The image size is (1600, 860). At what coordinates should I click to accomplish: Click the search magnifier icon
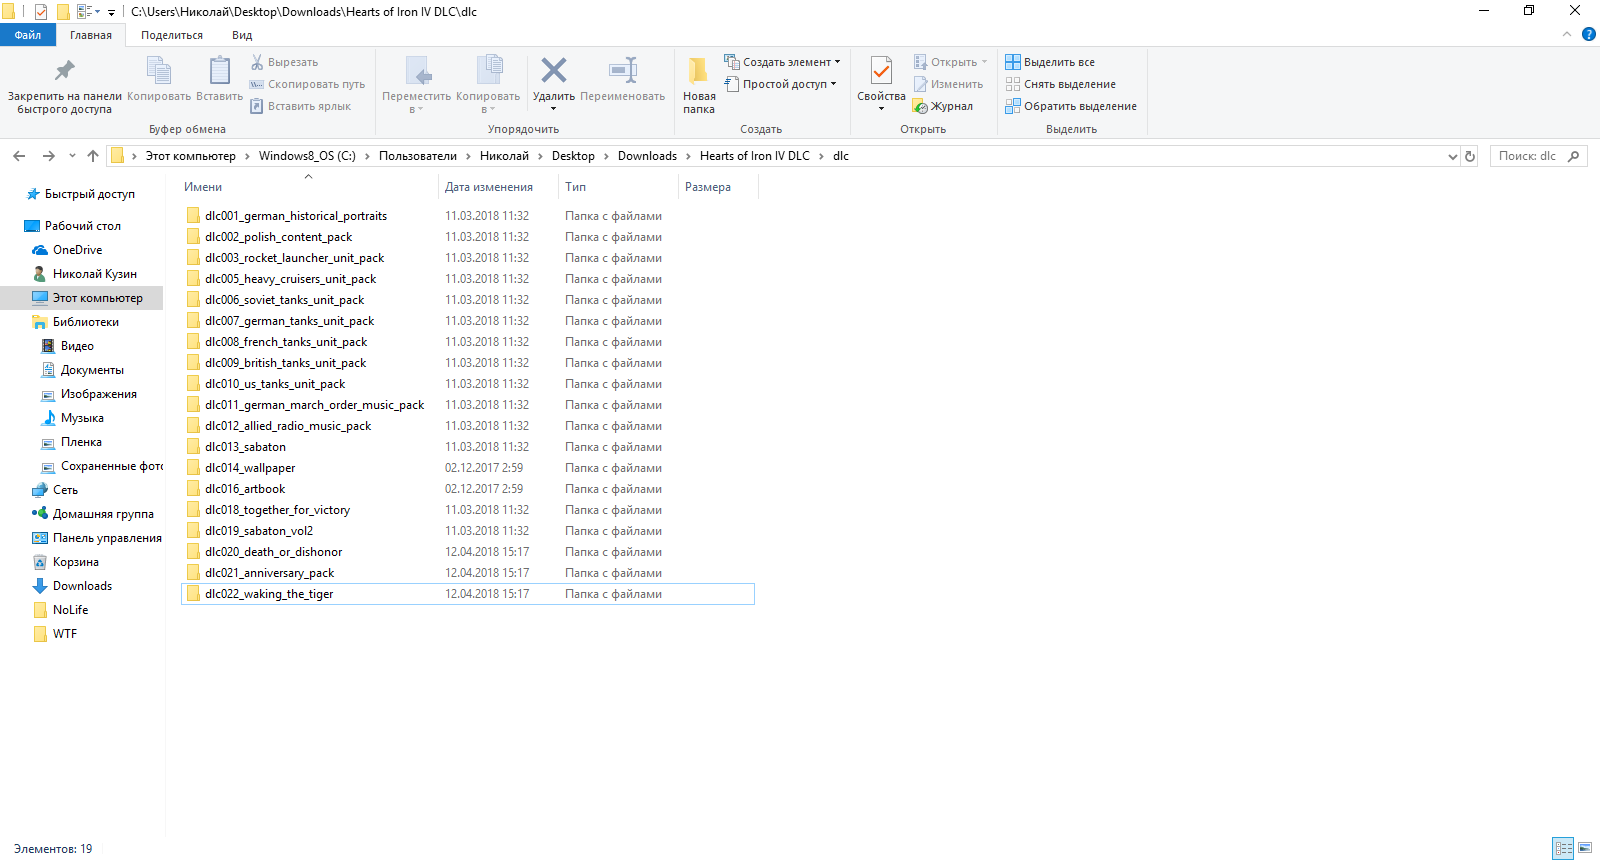[1574, 156]
